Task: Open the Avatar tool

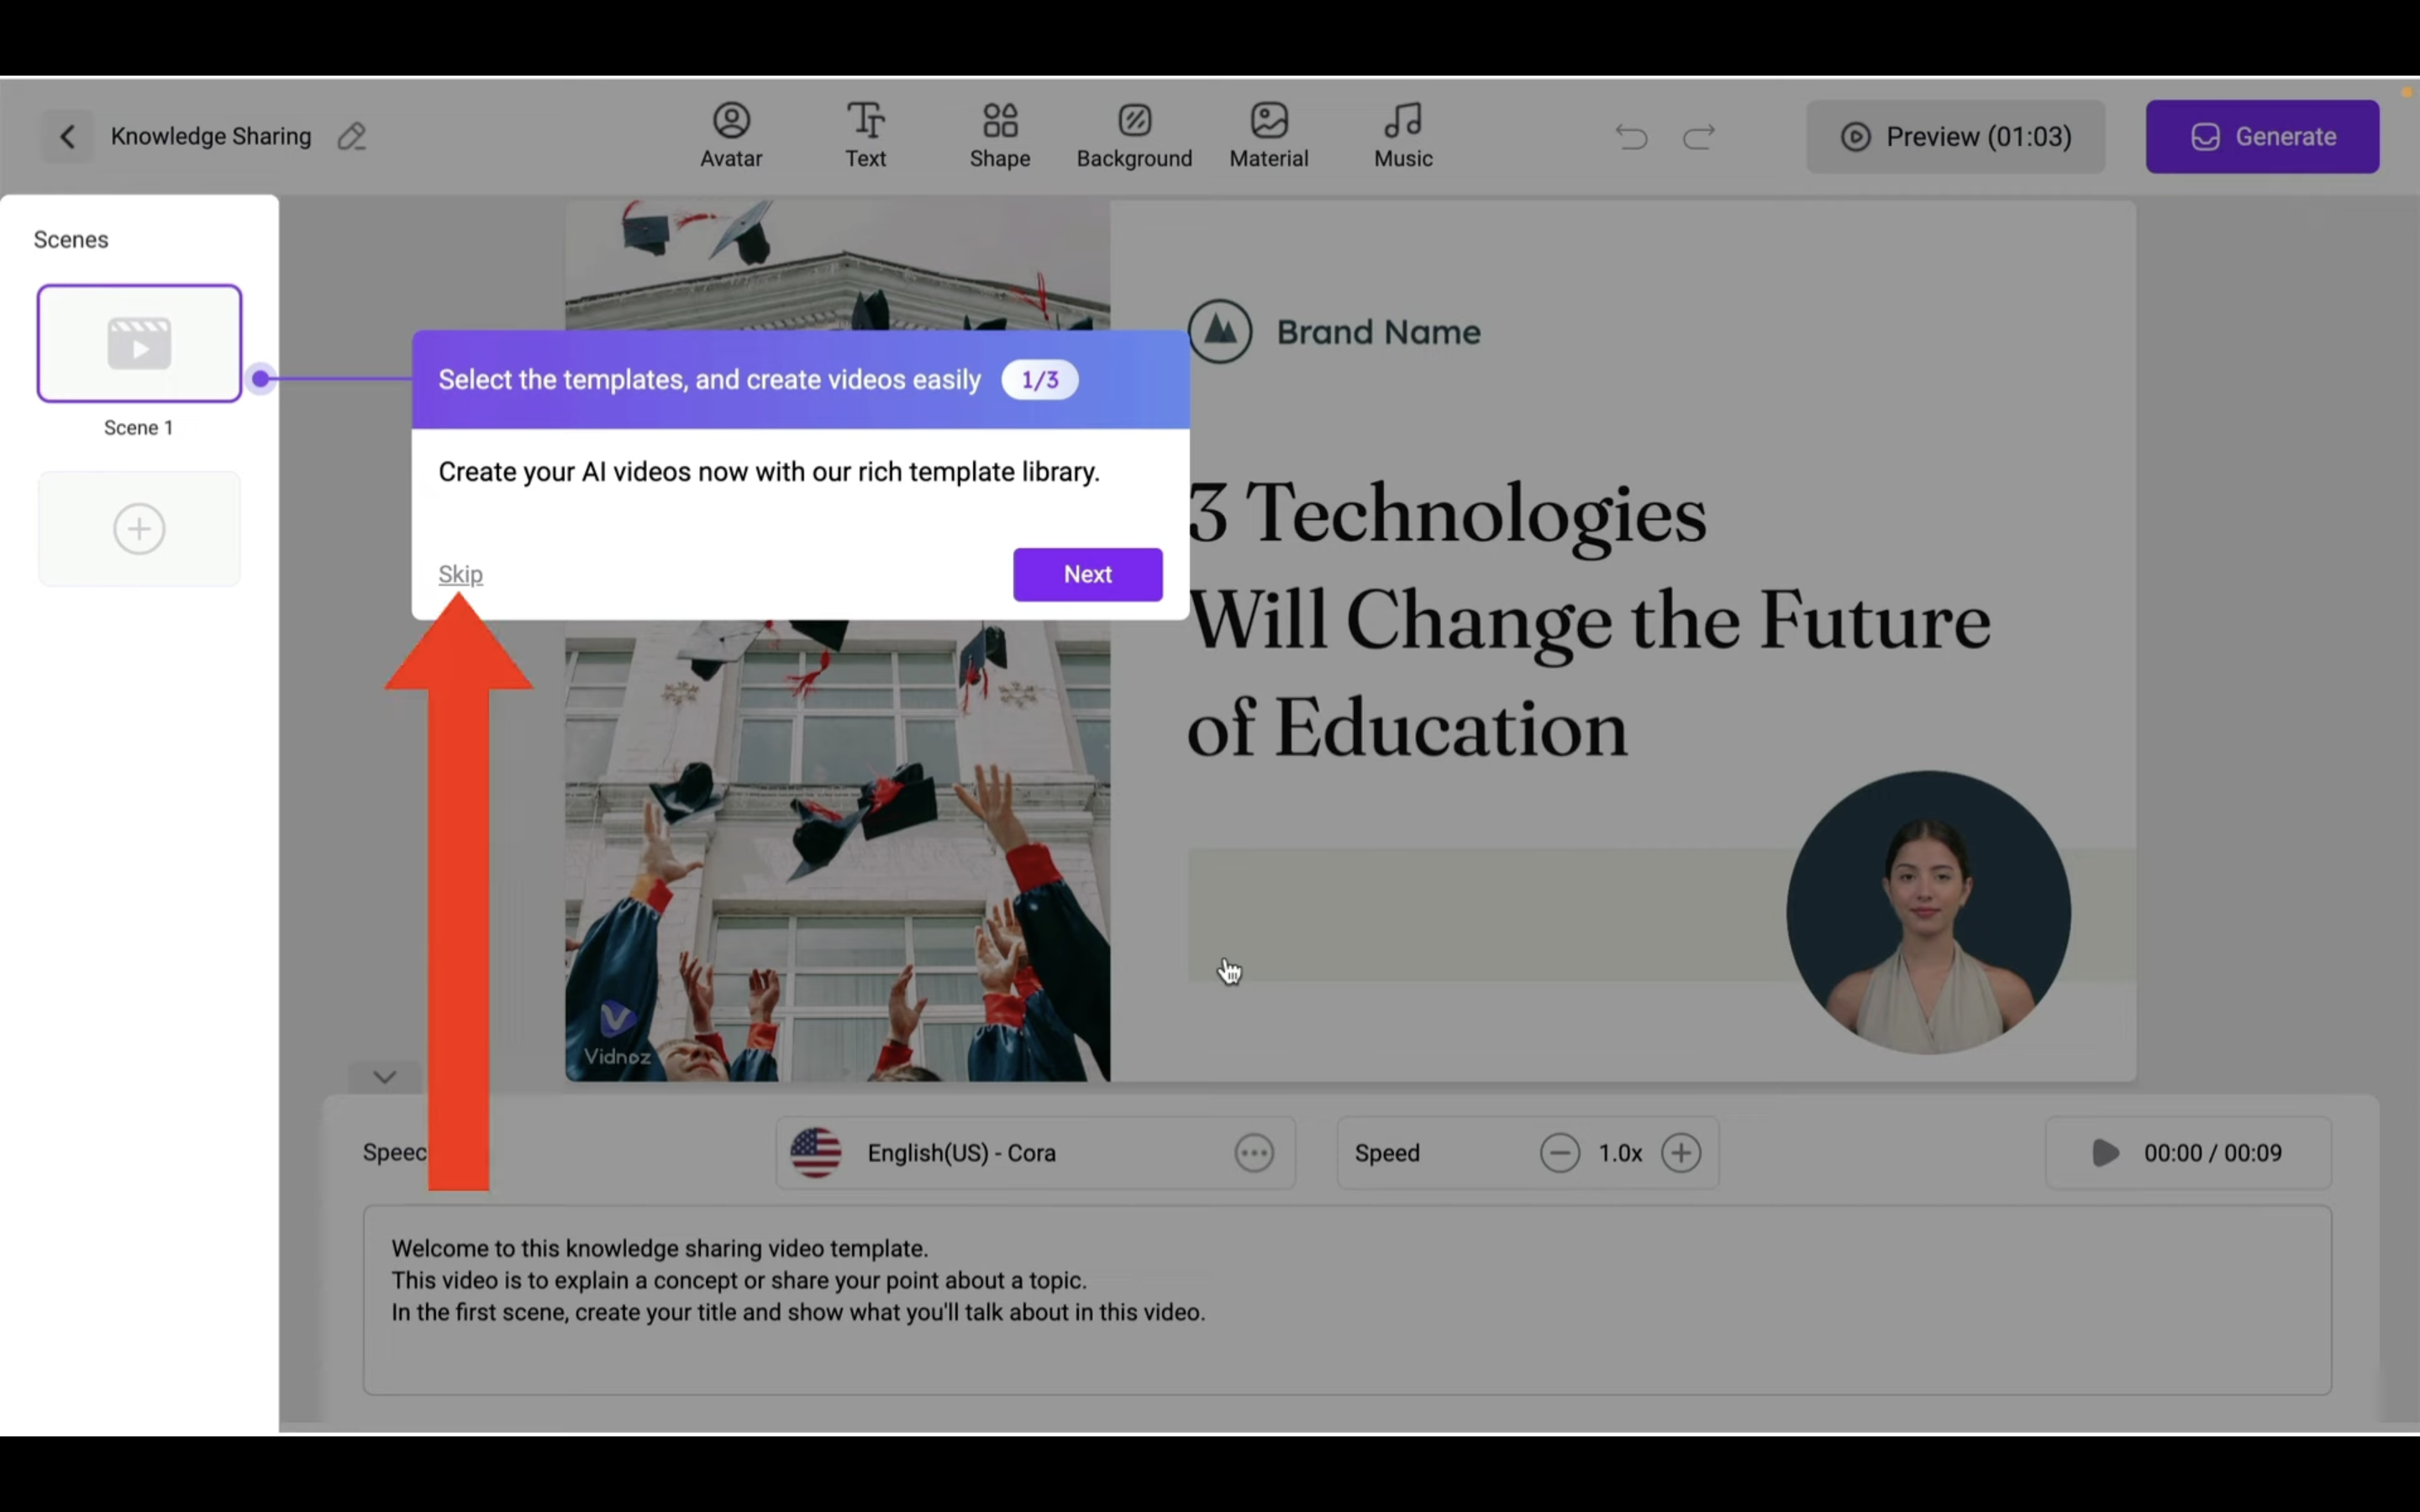Action: (x=731, y=136)
